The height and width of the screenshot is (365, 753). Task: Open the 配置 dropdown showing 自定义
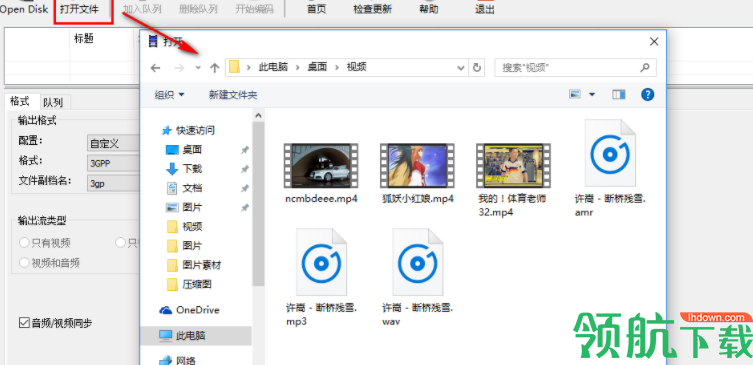113,143
